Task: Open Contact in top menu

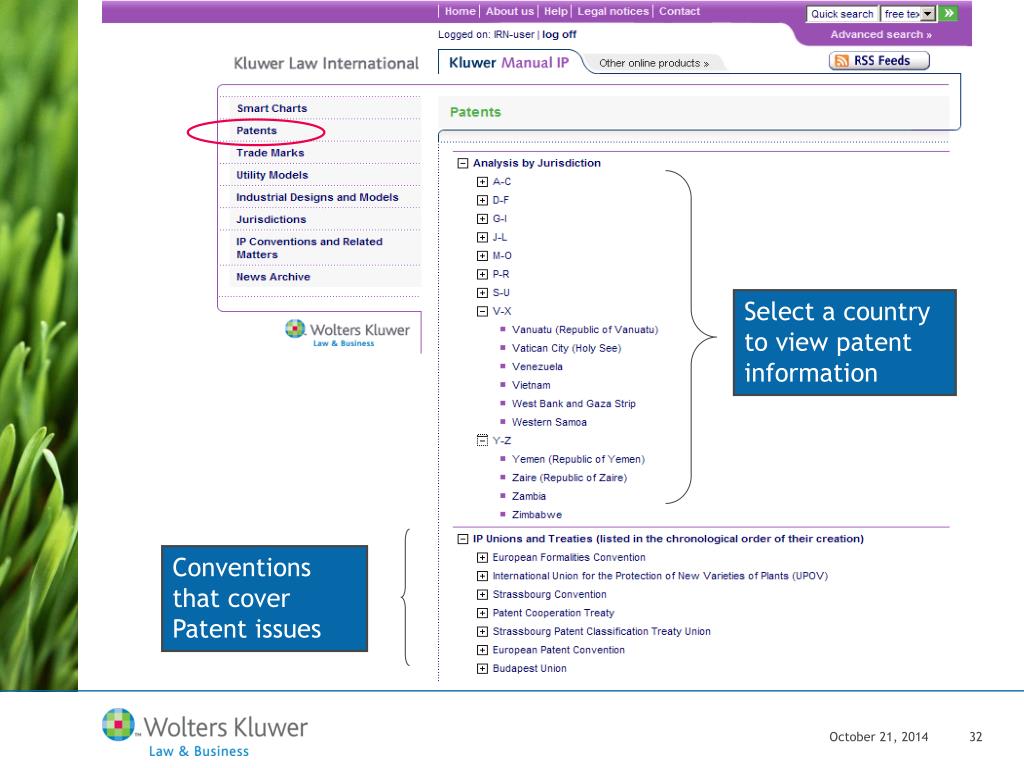Action: 679,11
